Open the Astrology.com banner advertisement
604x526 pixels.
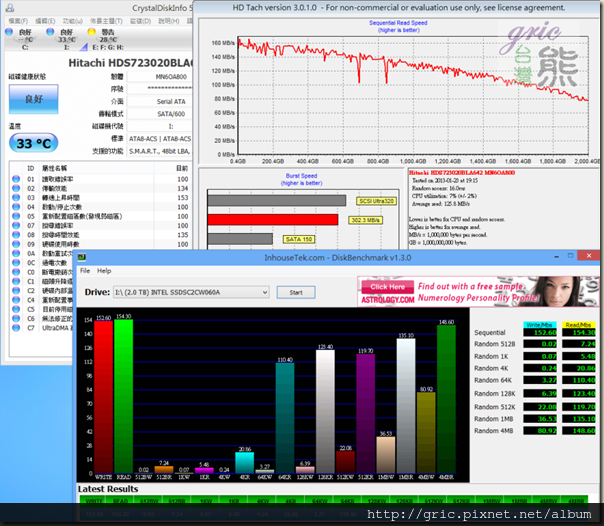pyautogui.click(x=478, y=291)
